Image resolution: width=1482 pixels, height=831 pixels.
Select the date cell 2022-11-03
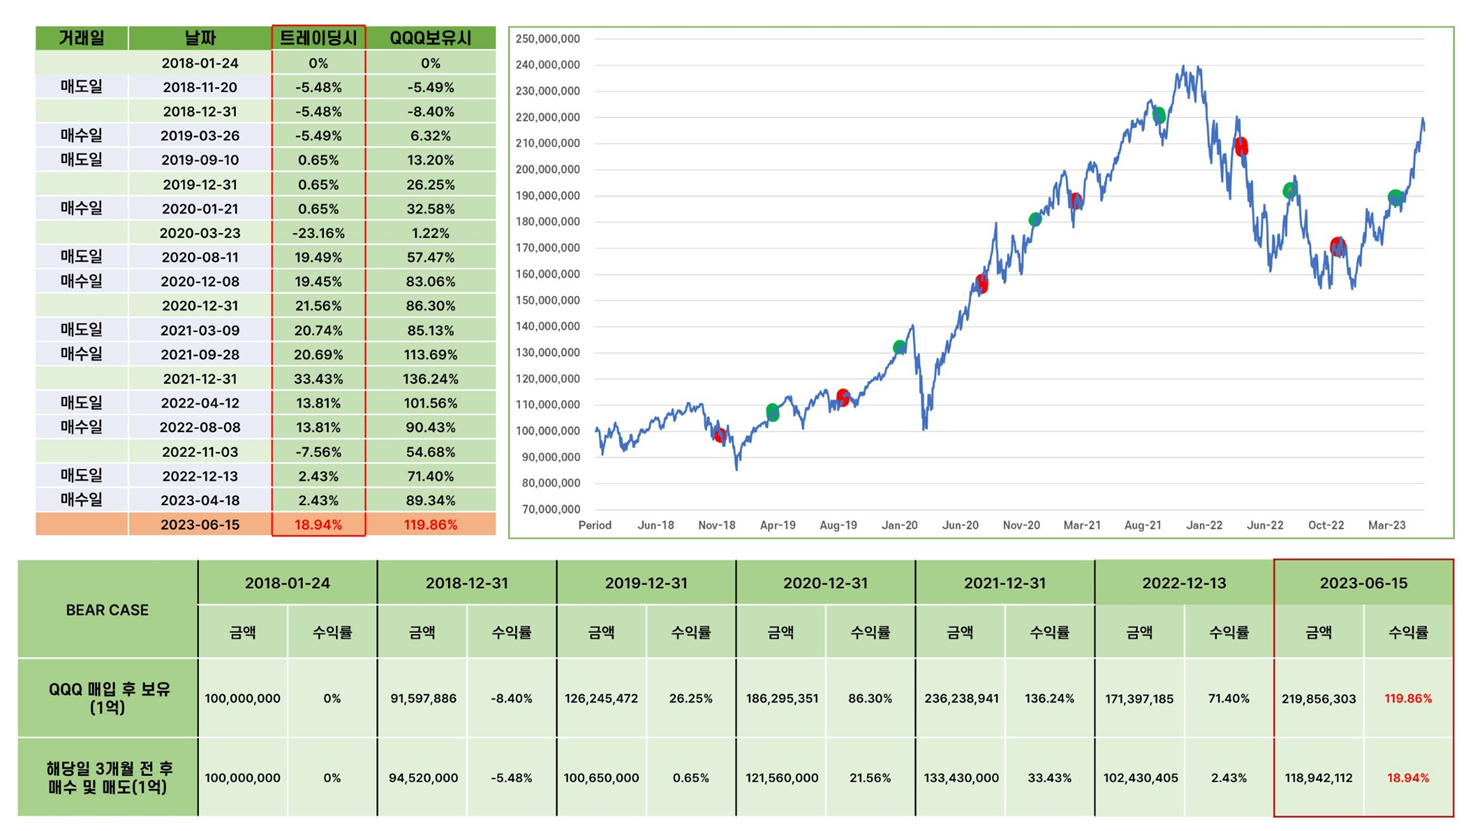tap(200, 452)
